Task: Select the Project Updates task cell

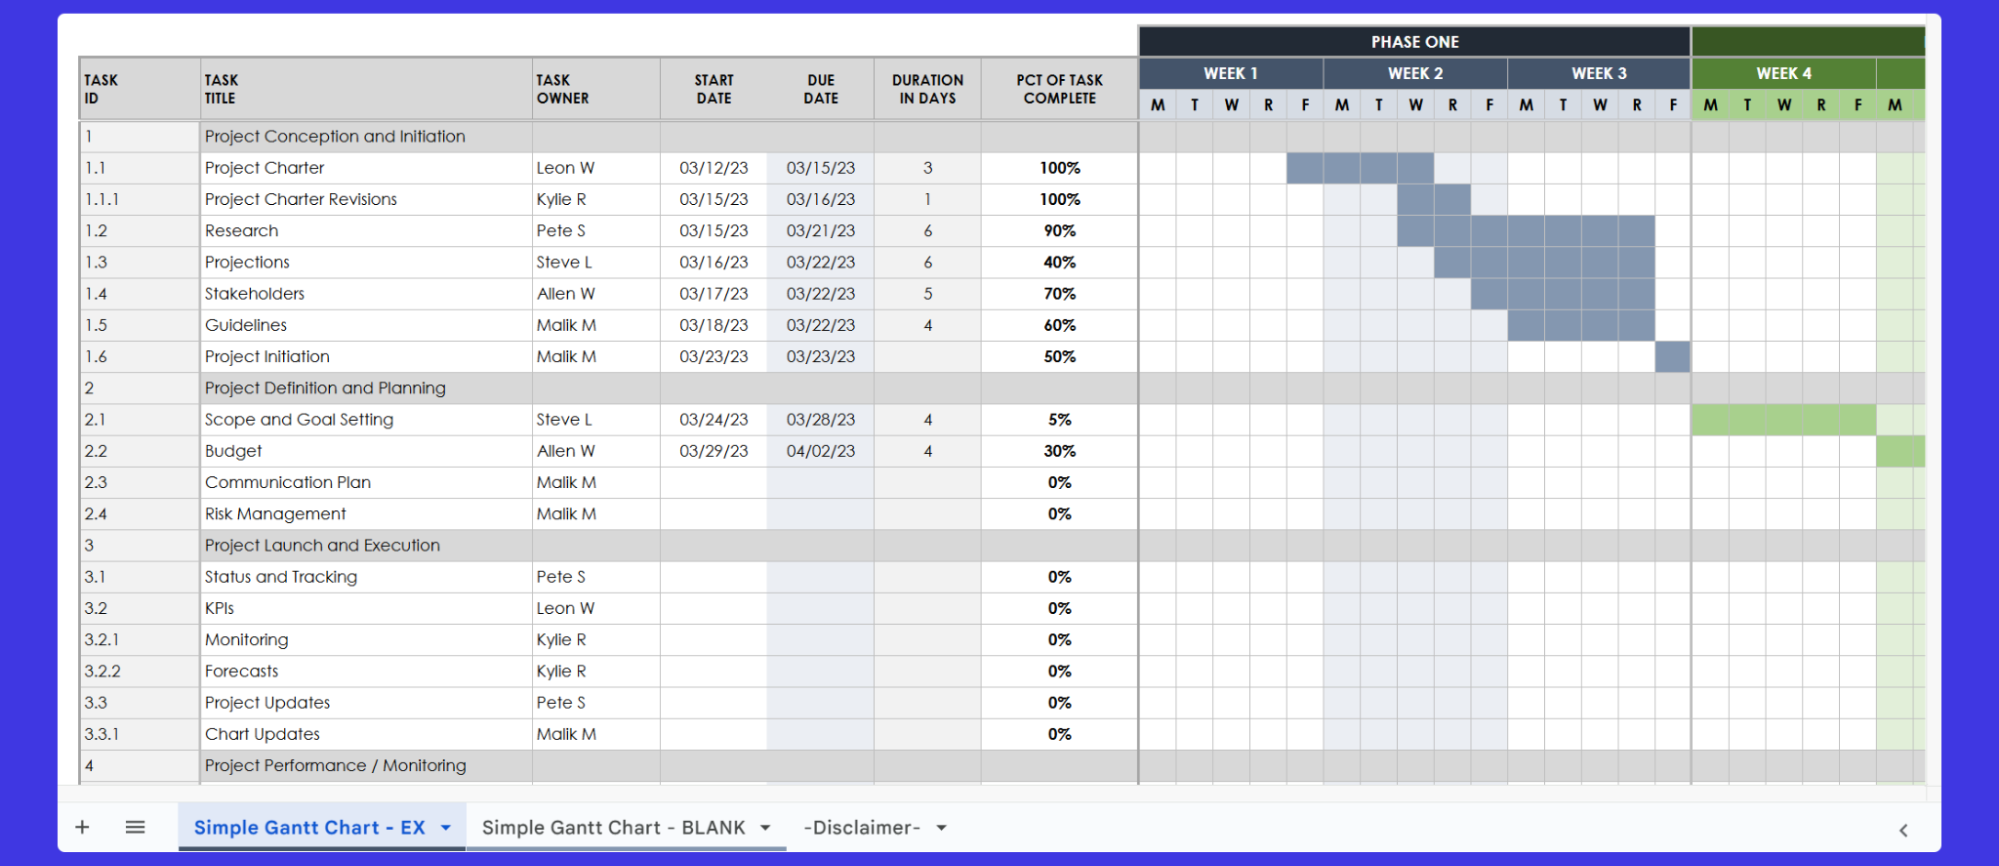Action: 366,703
